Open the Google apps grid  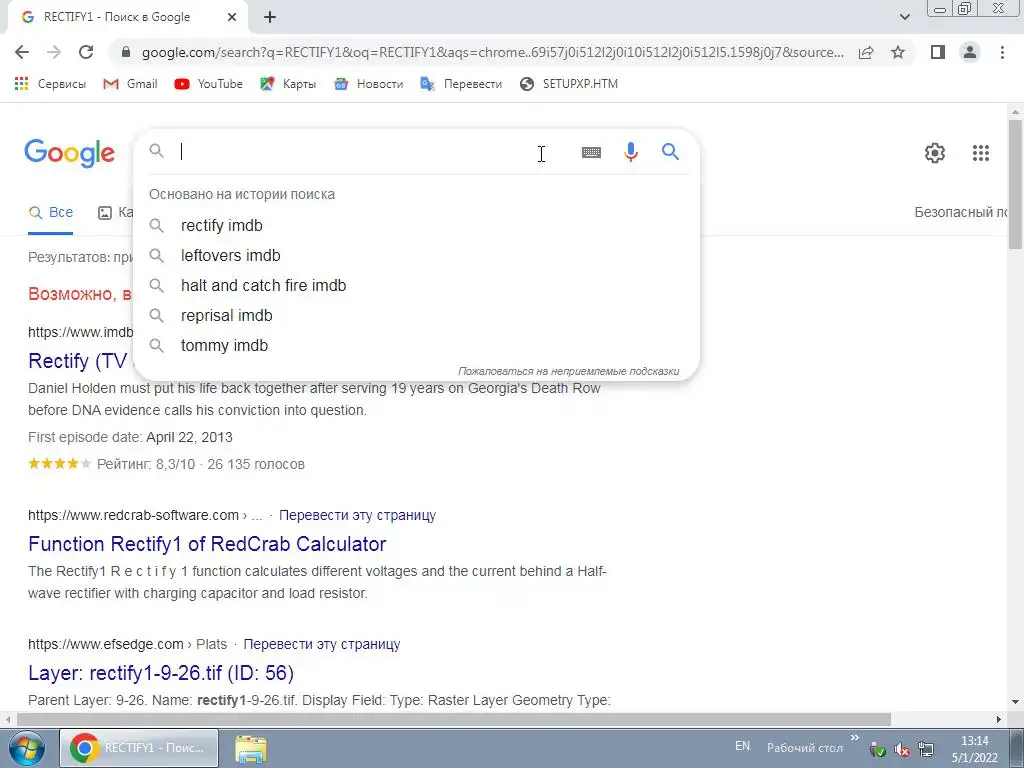point(981,153)
